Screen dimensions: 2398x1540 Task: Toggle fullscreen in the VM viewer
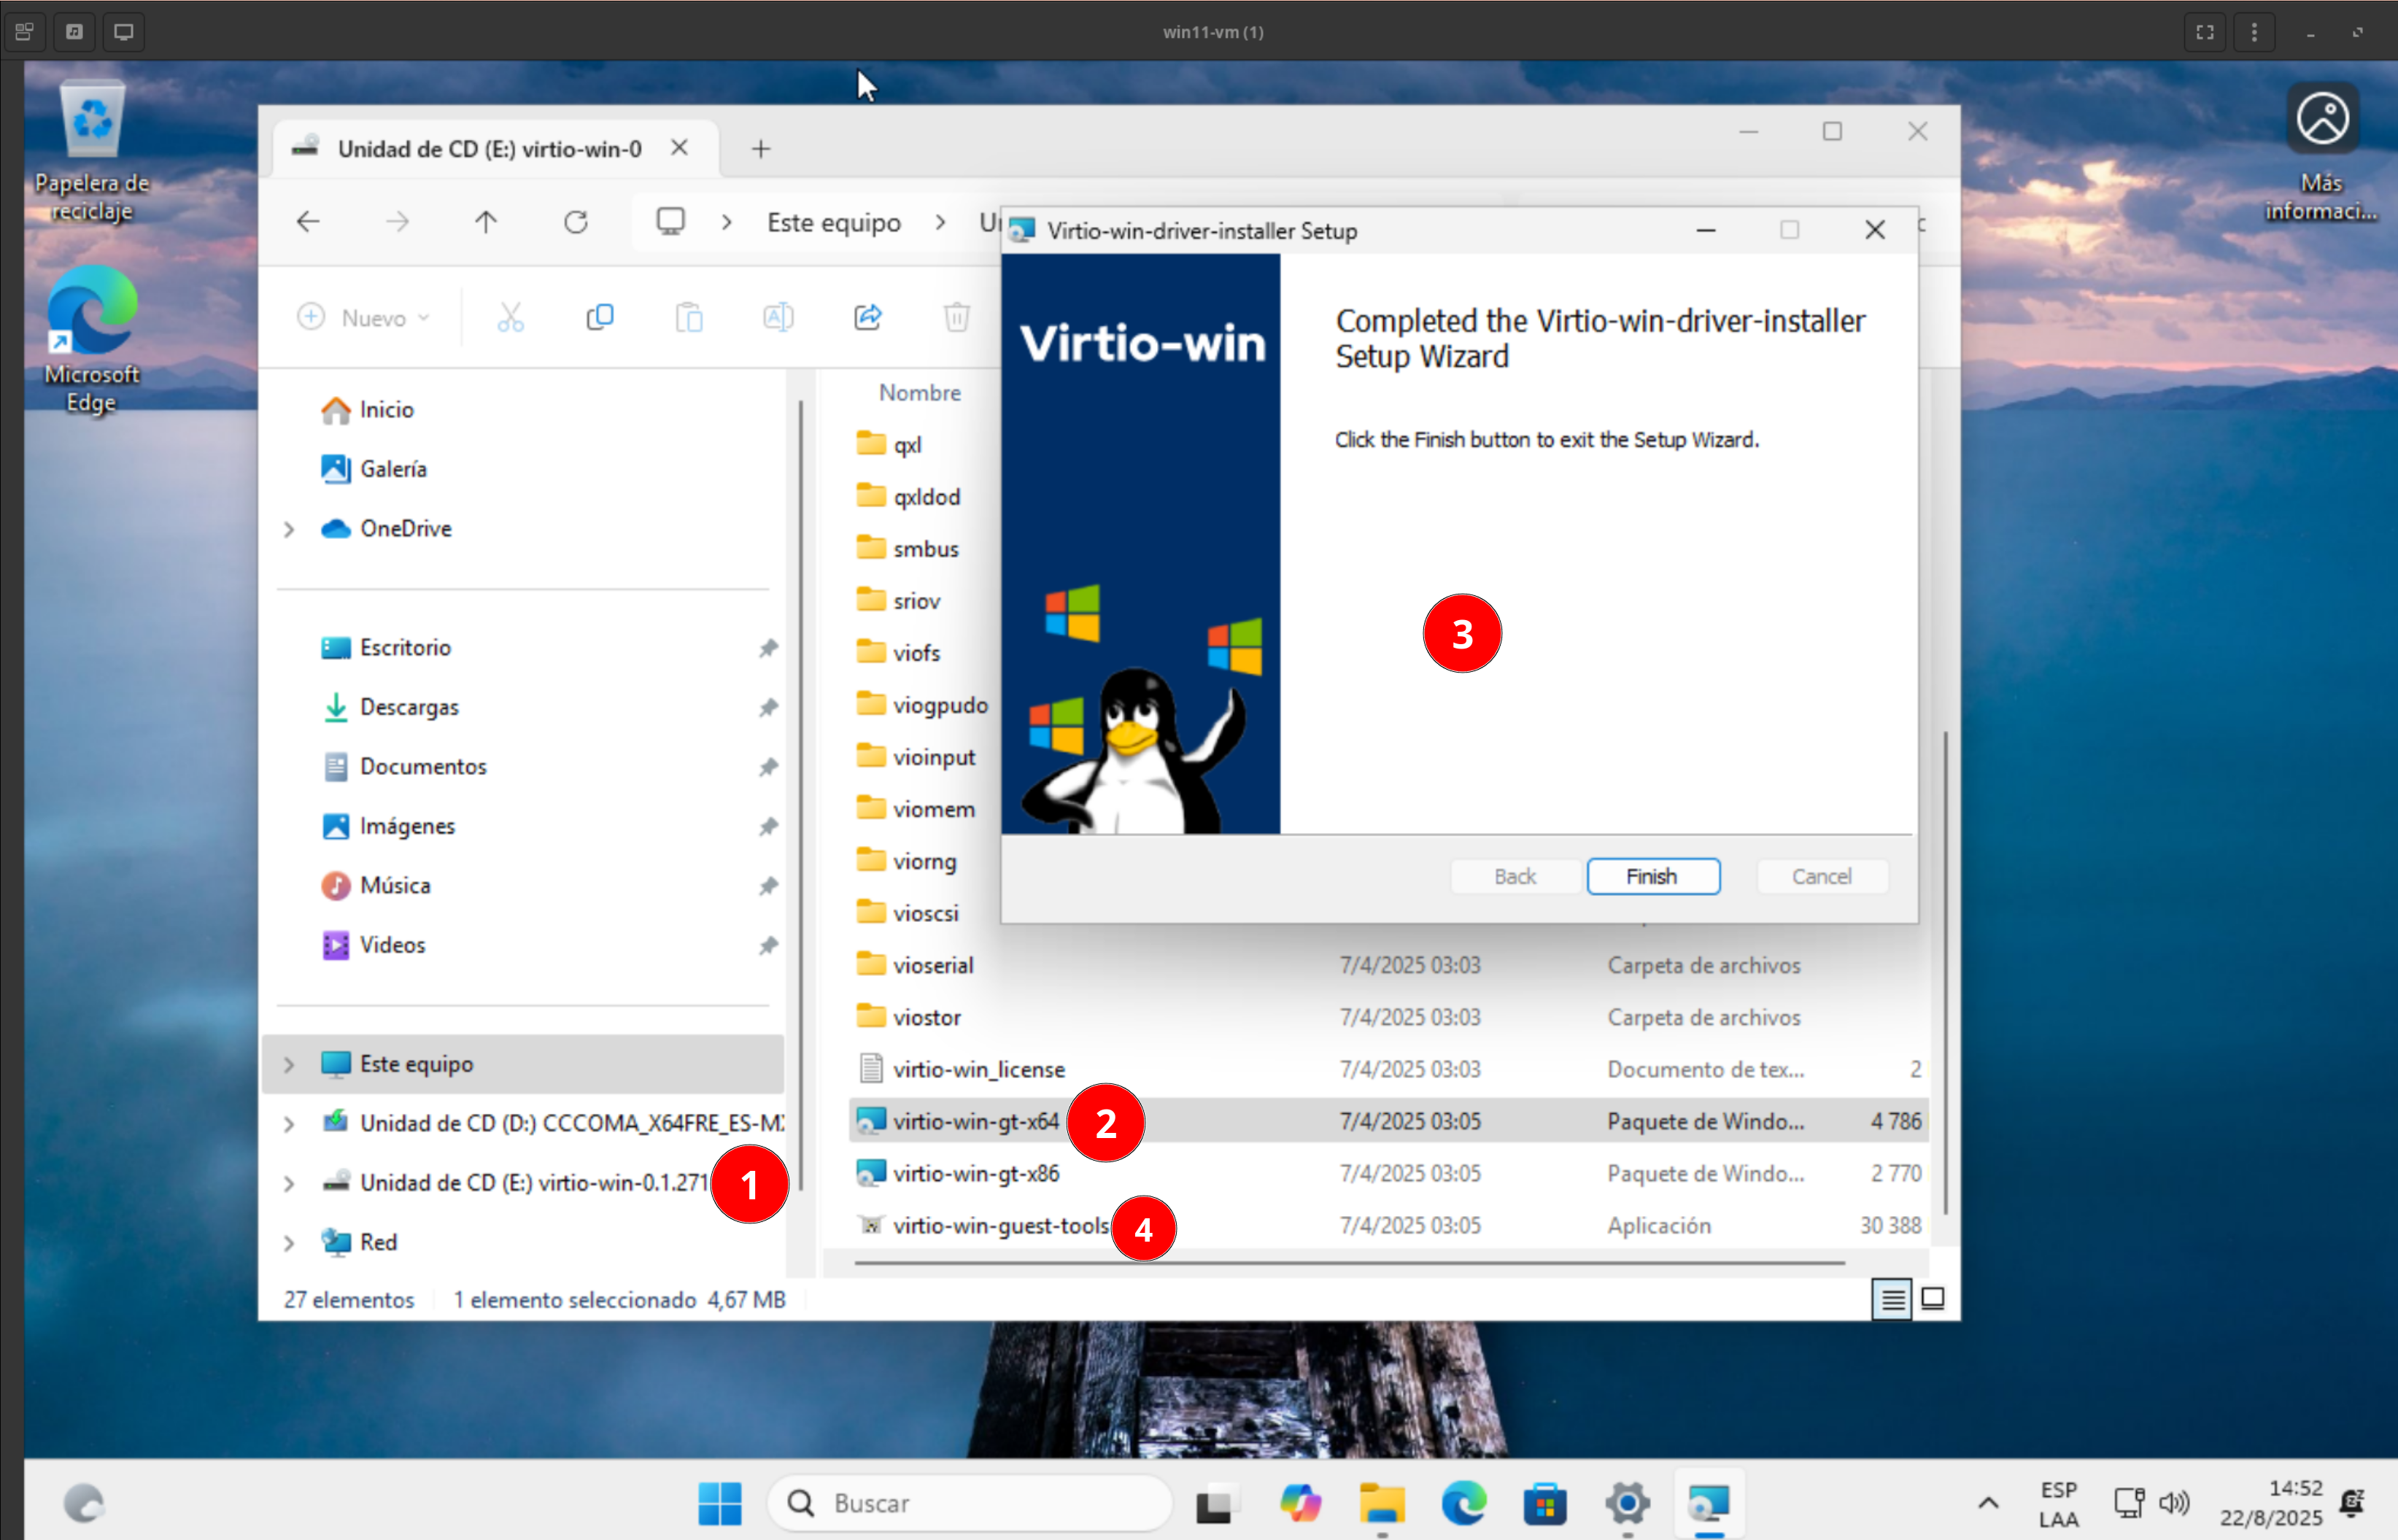[2204, 32]
